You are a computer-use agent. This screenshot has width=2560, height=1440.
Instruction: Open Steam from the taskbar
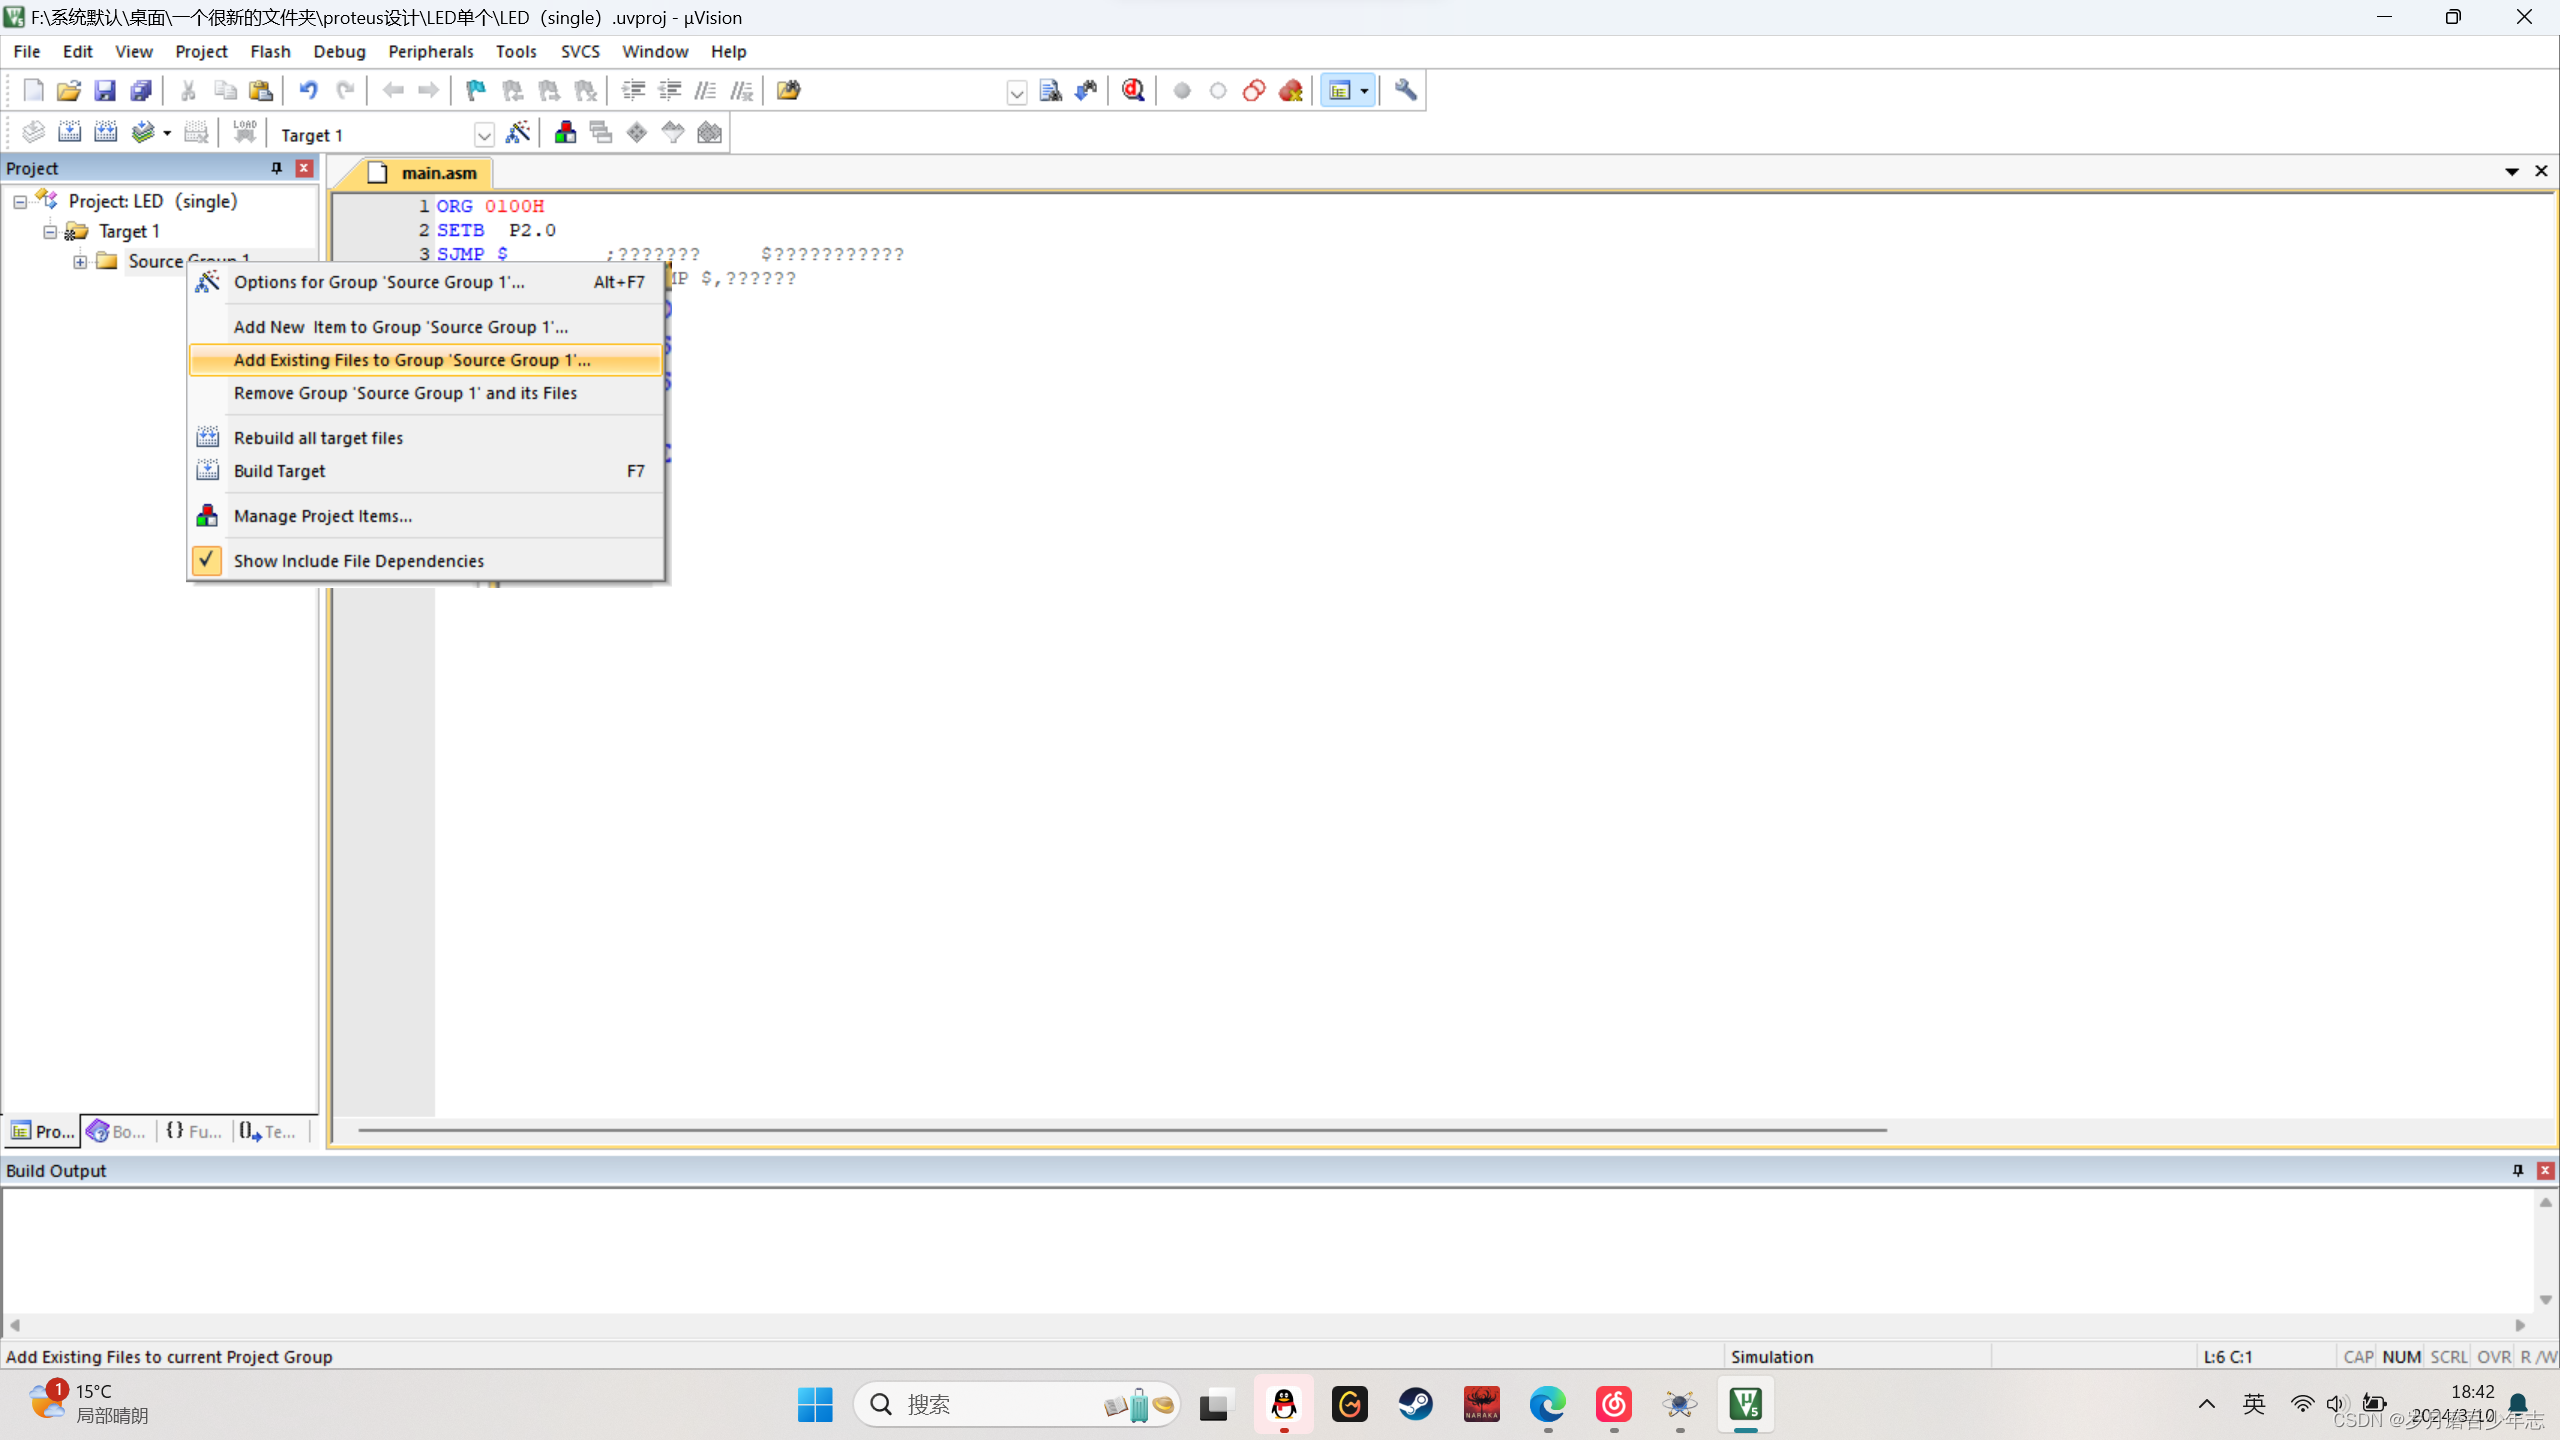[1415, 1404]
